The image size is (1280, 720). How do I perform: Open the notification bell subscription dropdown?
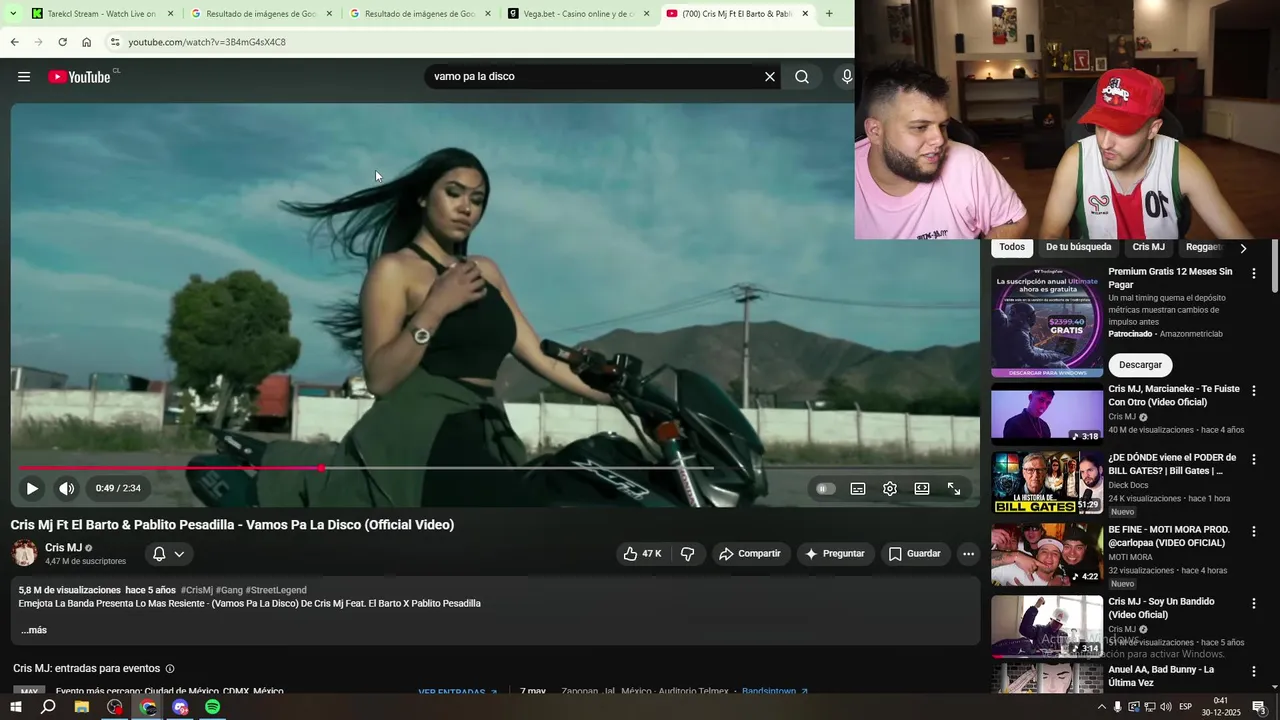[168, 553]
